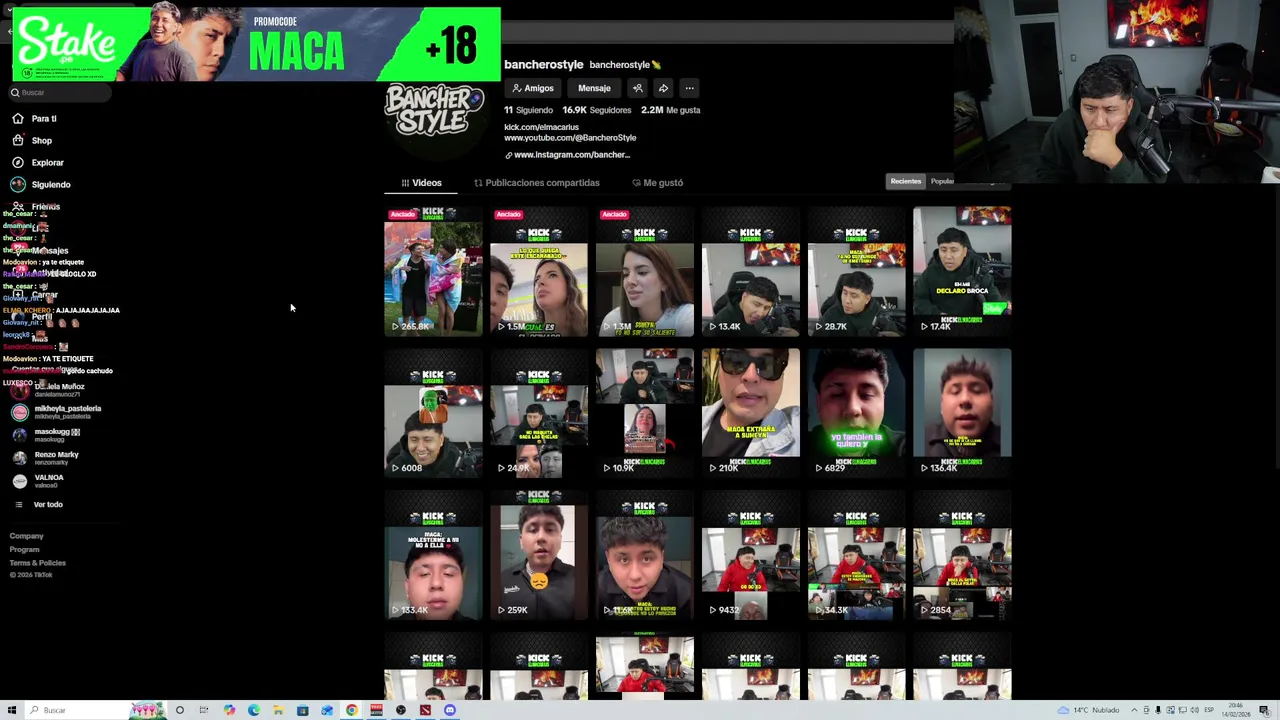The image size is (1280, 720).
Task: Open the mikheyla_pasteleria account
Action: (57, 411)
